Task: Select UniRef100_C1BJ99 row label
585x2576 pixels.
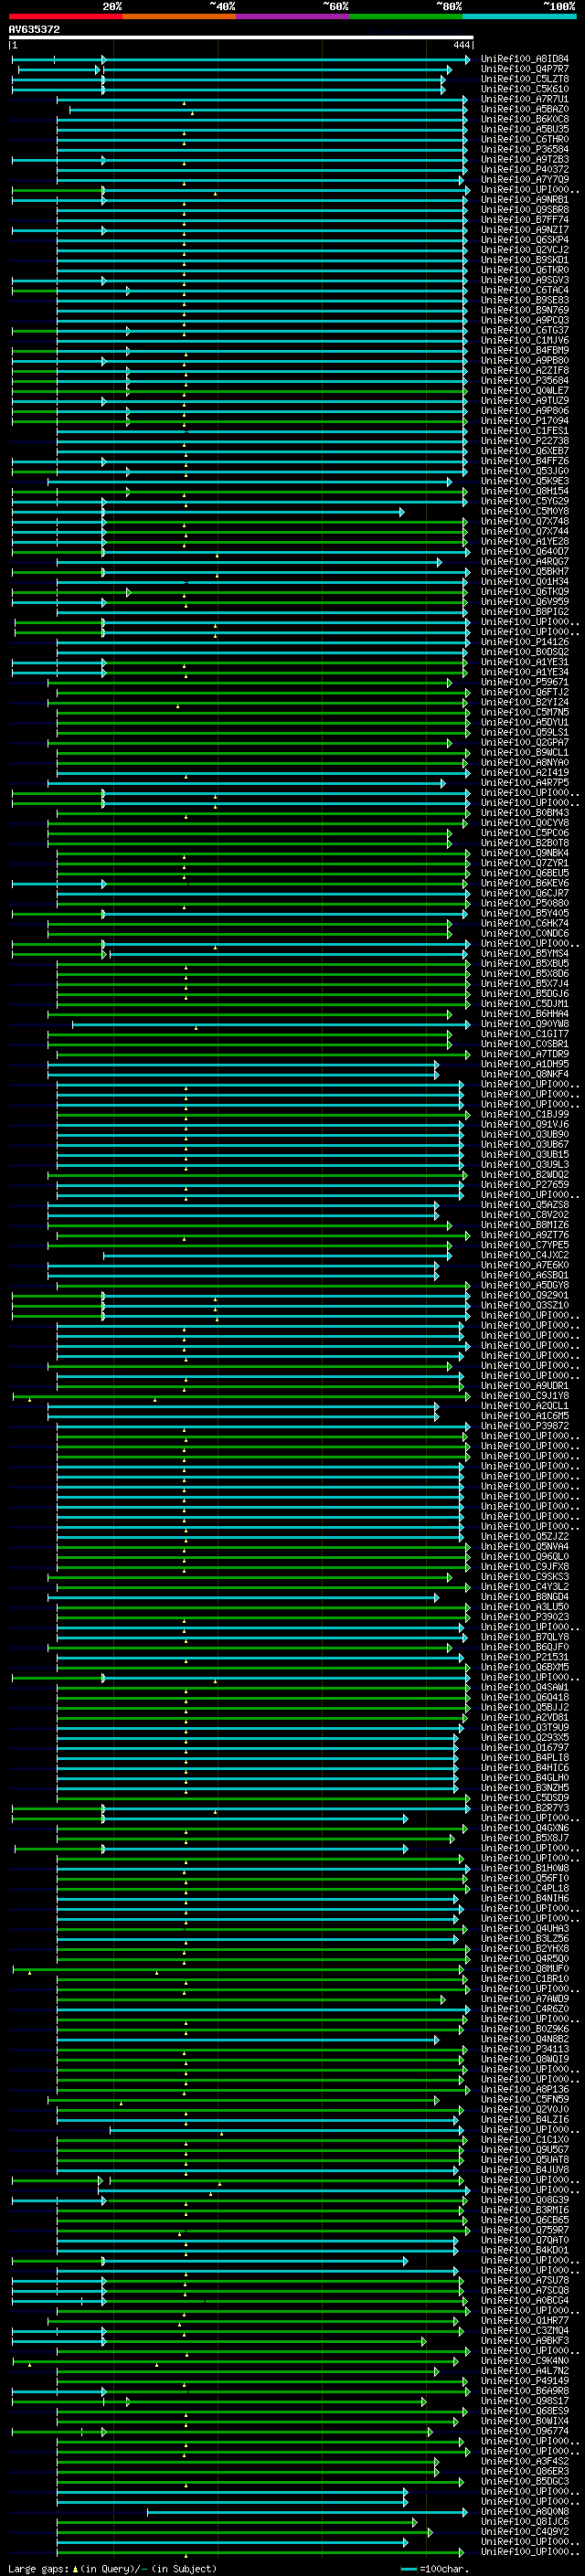Action: pos(524,1115)
